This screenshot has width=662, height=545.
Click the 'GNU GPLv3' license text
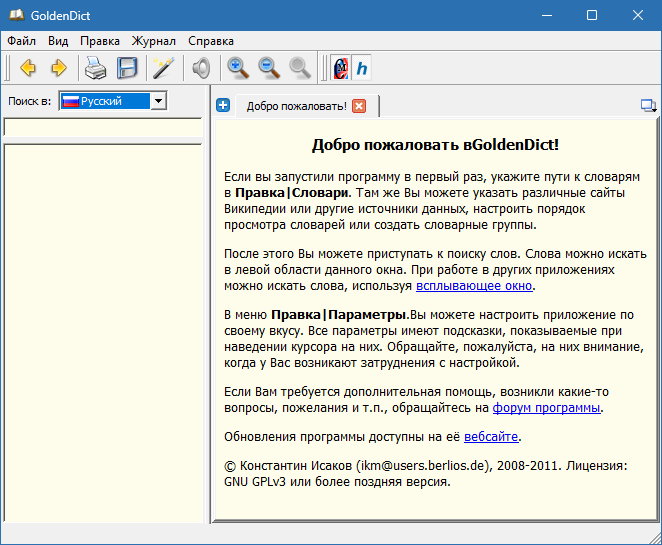click(255, 482)
